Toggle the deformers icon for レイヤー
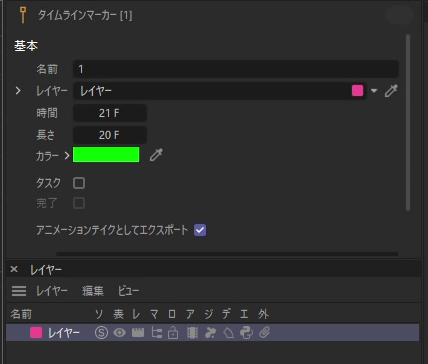Image resolution: width=428 pixels, height=364 pixels. [x=228, y=333]
